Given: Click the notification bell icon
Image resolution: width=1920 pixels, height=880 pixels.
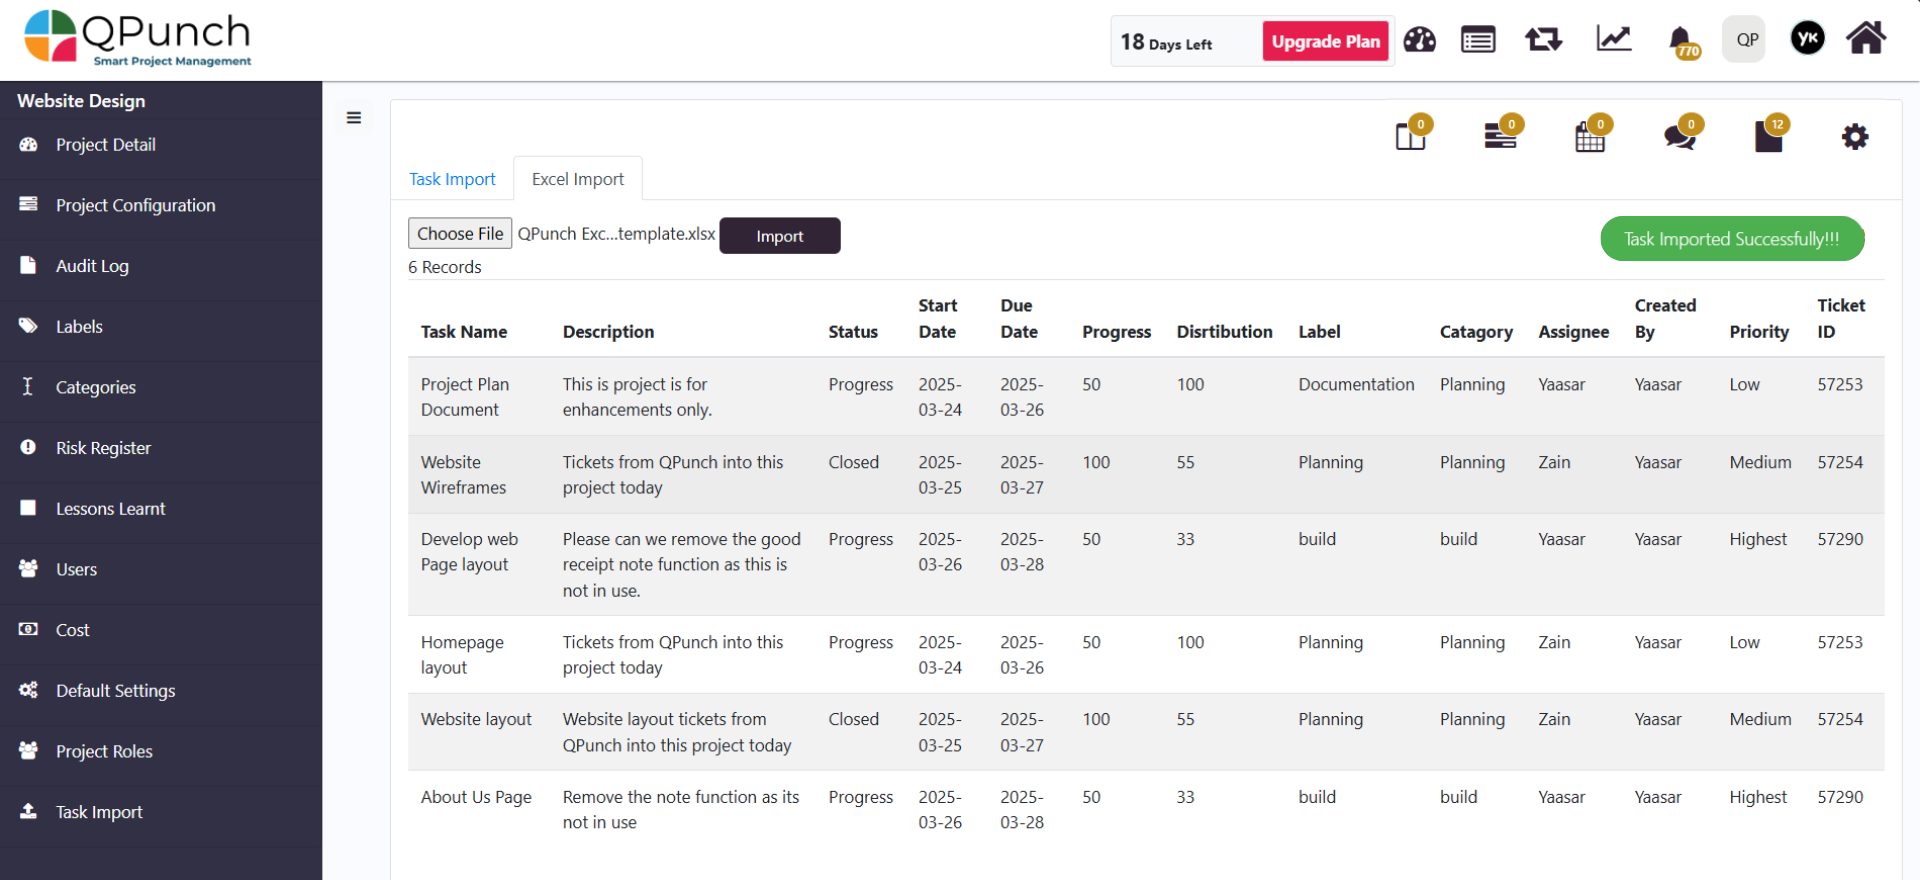Looking at the screenshot, I should [1681, 40].
